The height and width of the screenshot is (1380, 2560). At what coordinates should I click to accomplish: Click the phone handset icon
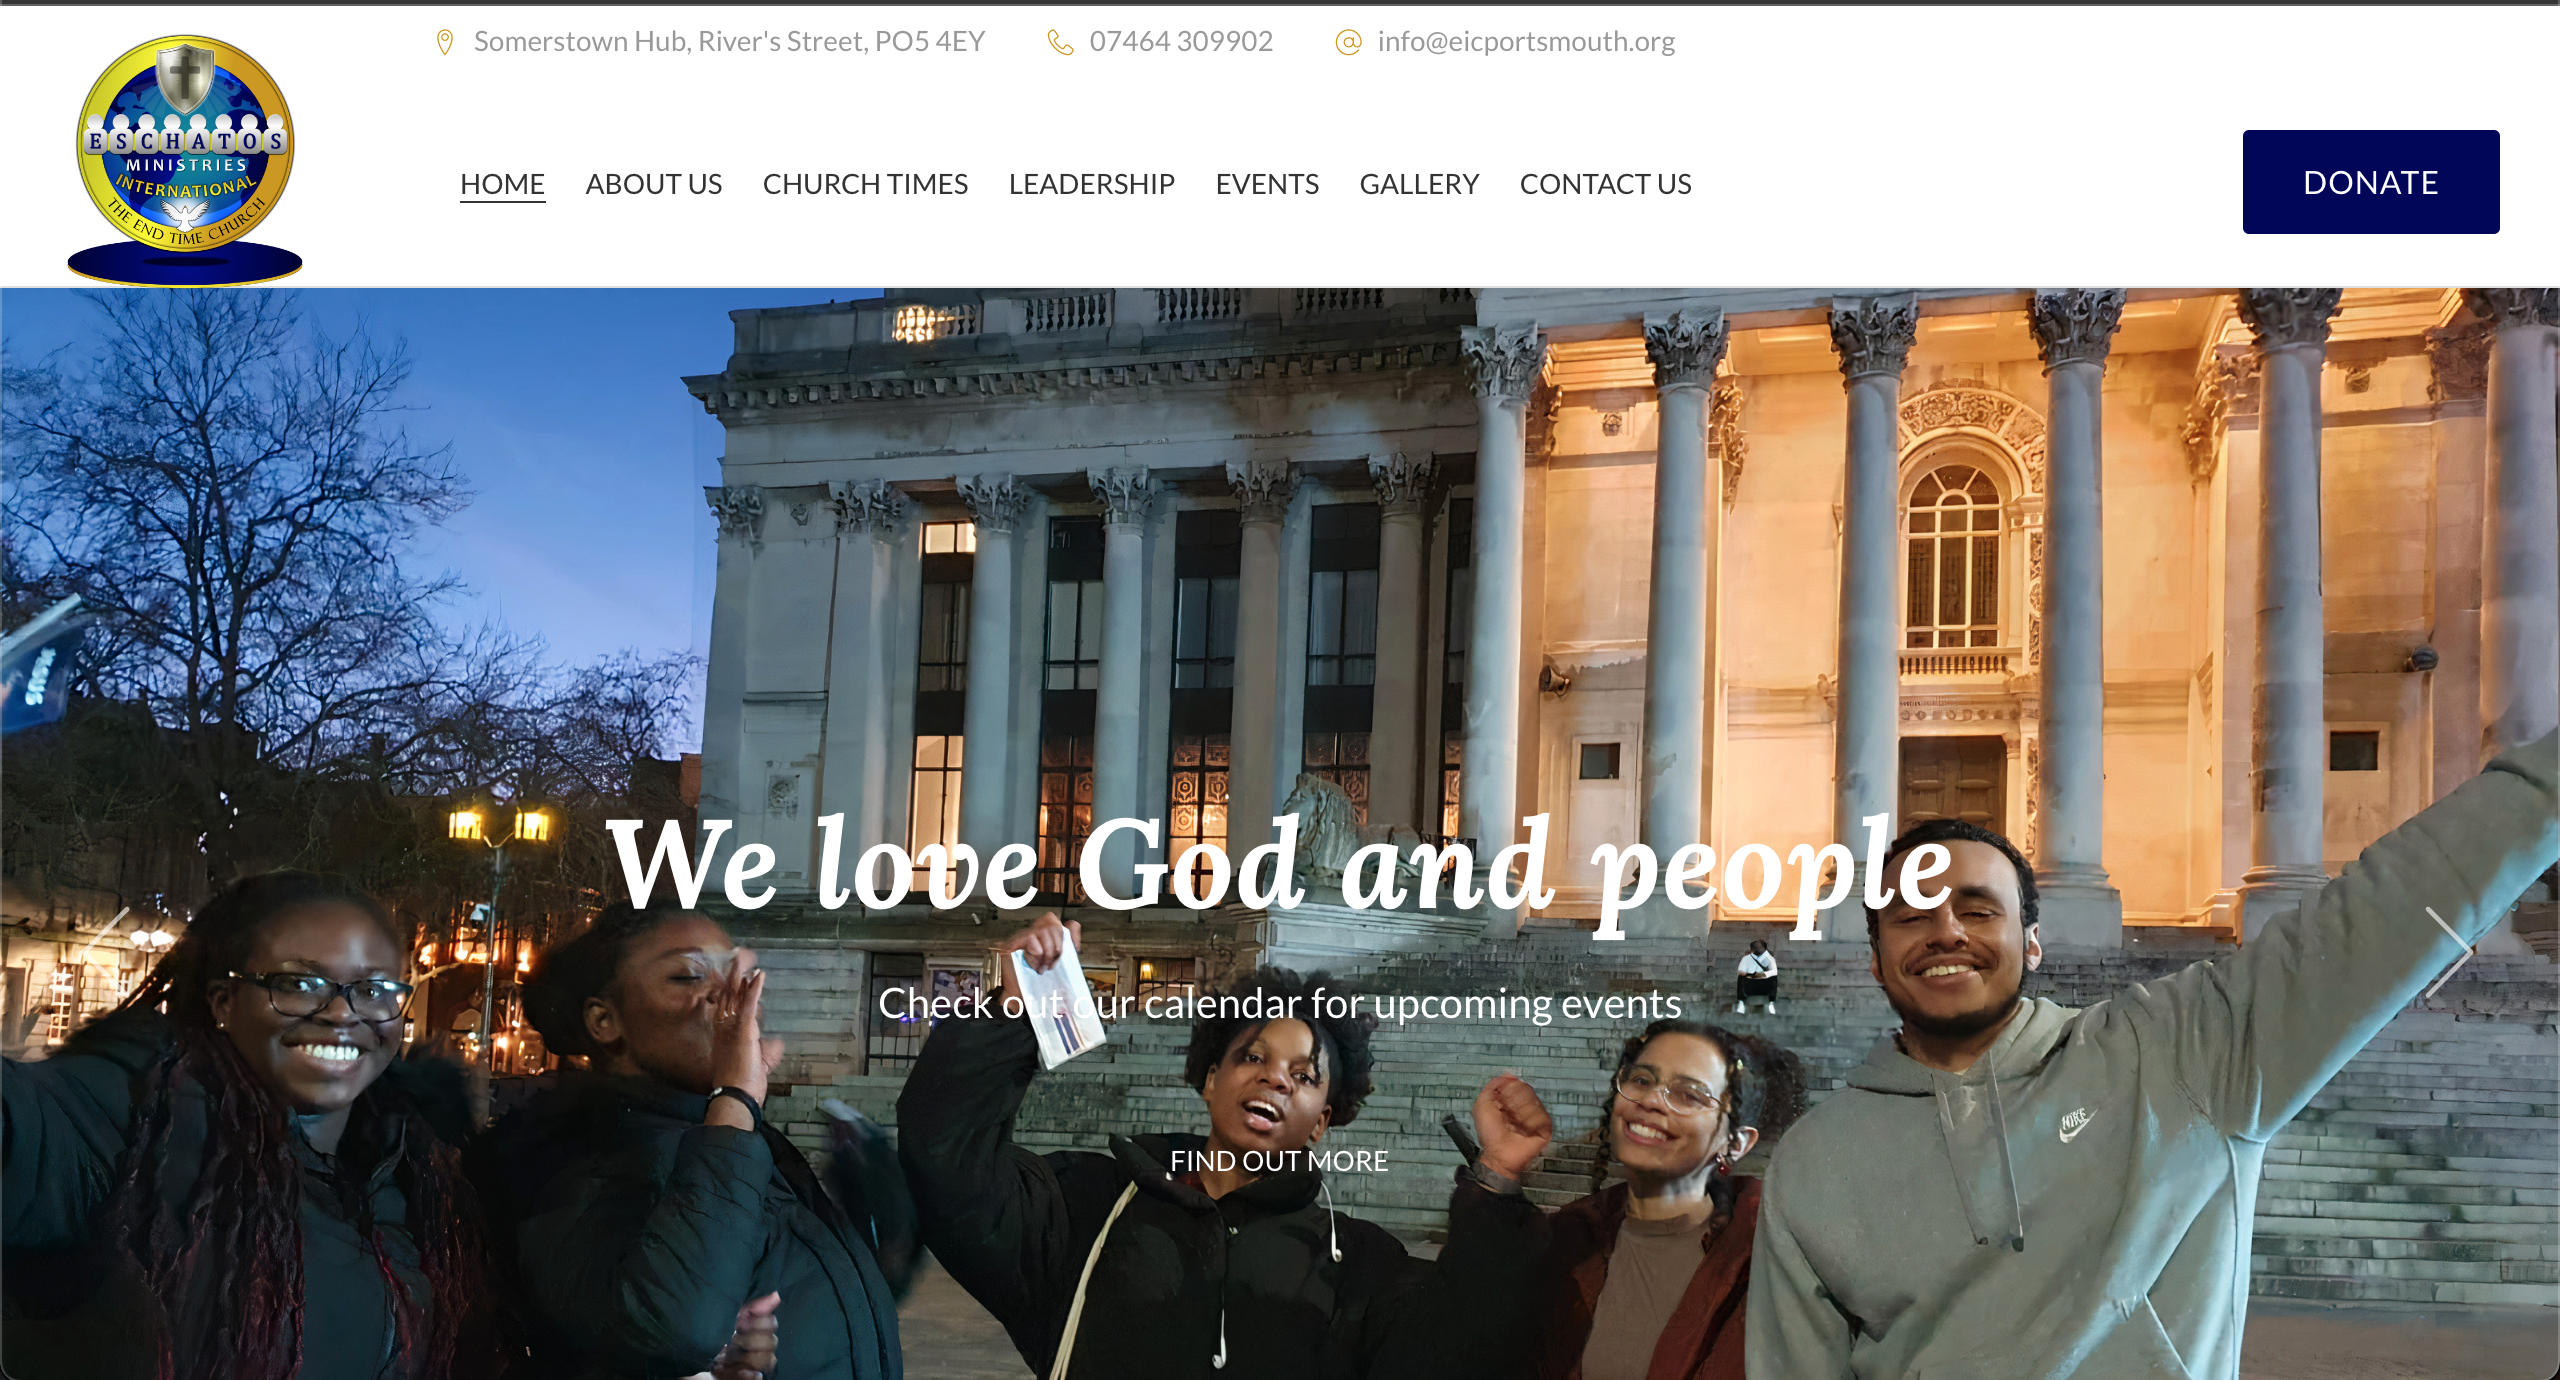click(1060, 42)
